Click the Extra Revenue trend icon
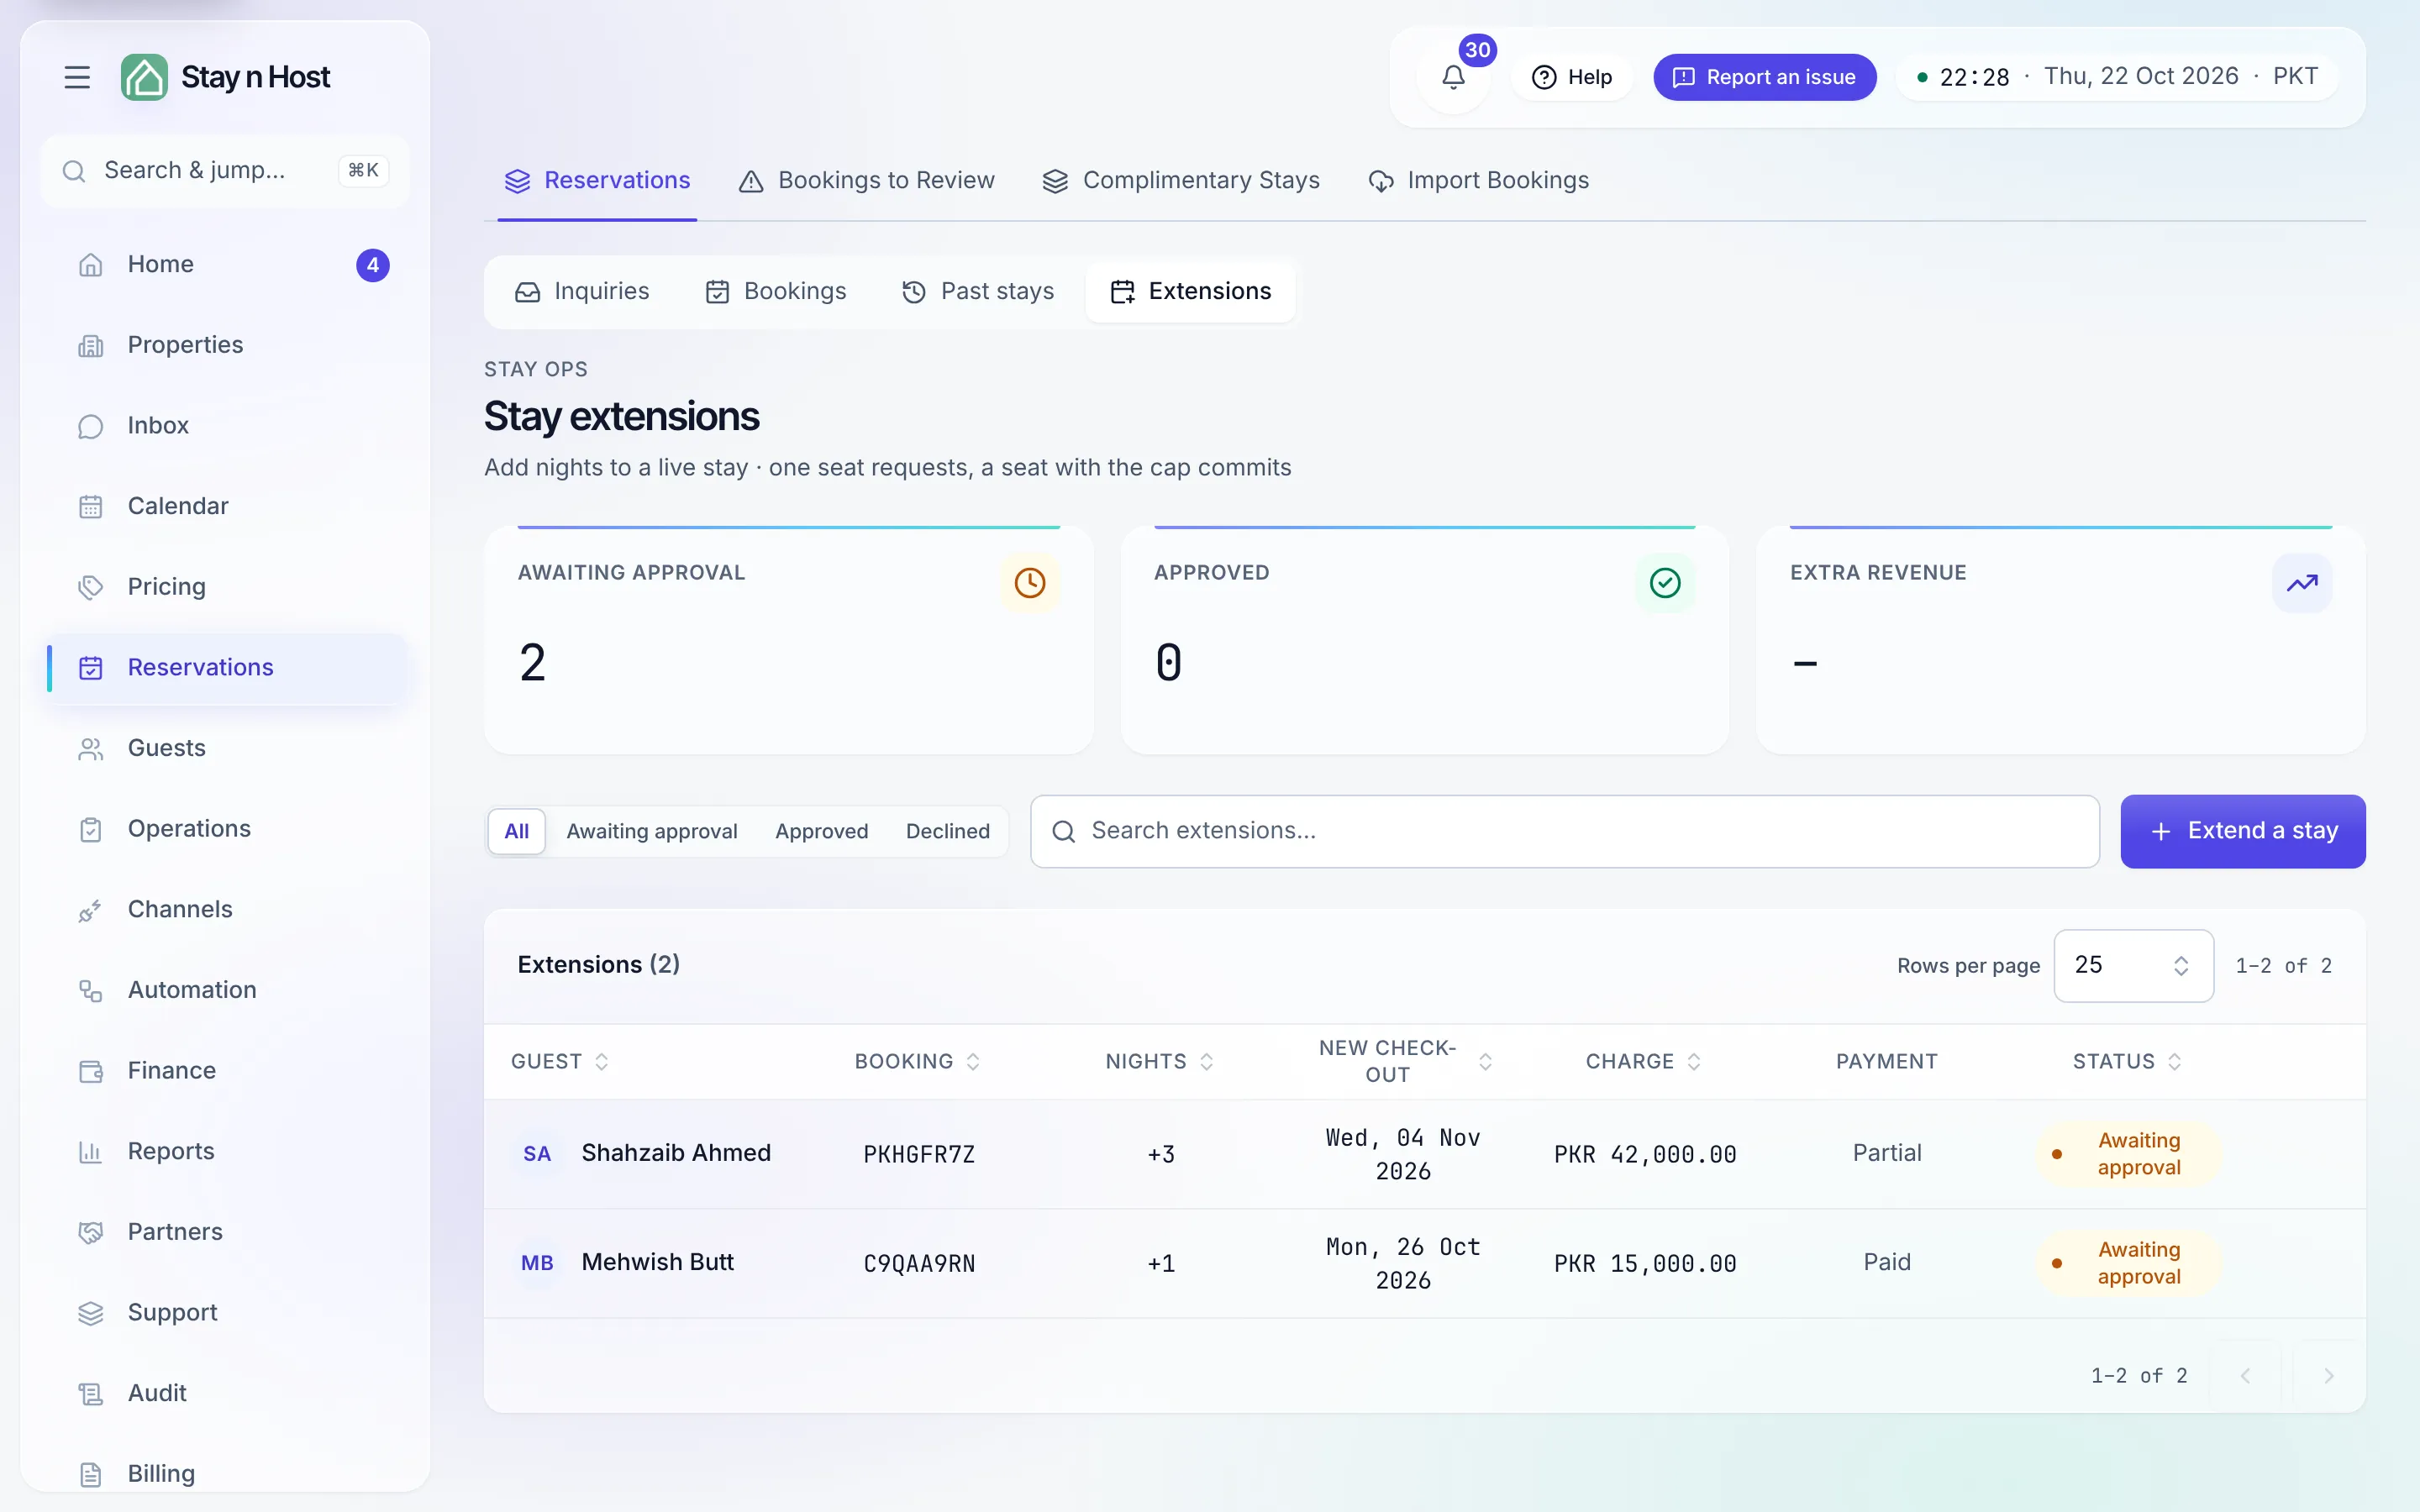Image resolution: width=2420 pixels, height=1512 pixels. [2302, 583]
